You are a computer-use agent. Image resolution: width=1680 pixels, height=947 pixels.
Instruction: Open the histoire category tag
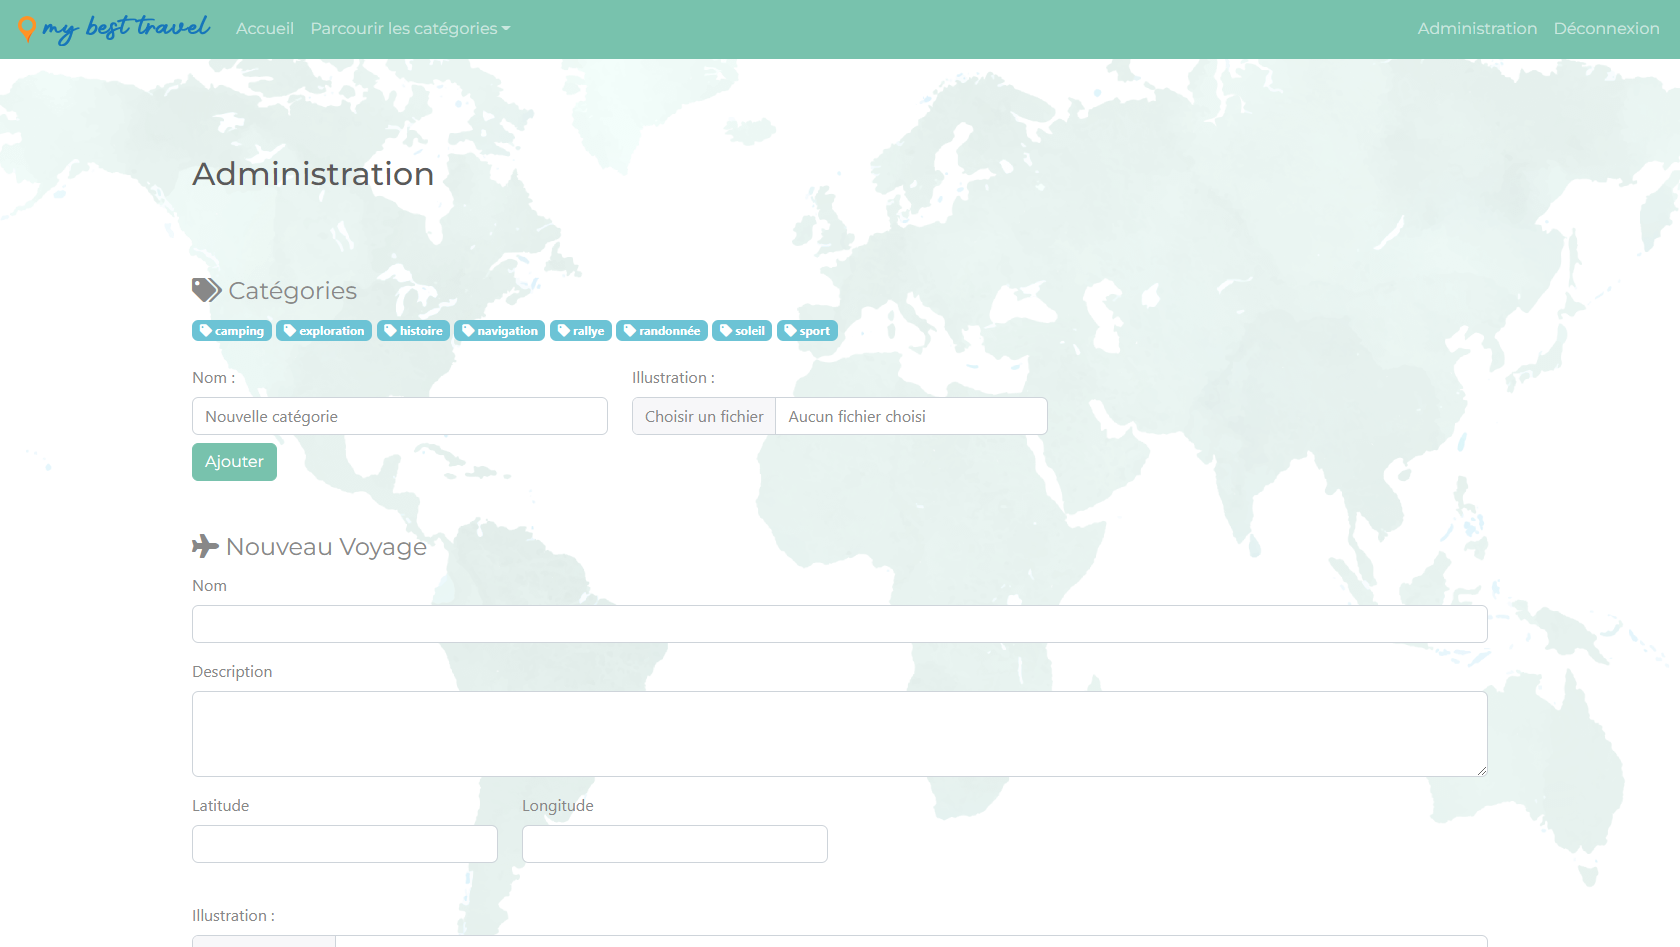click(413, 331)
